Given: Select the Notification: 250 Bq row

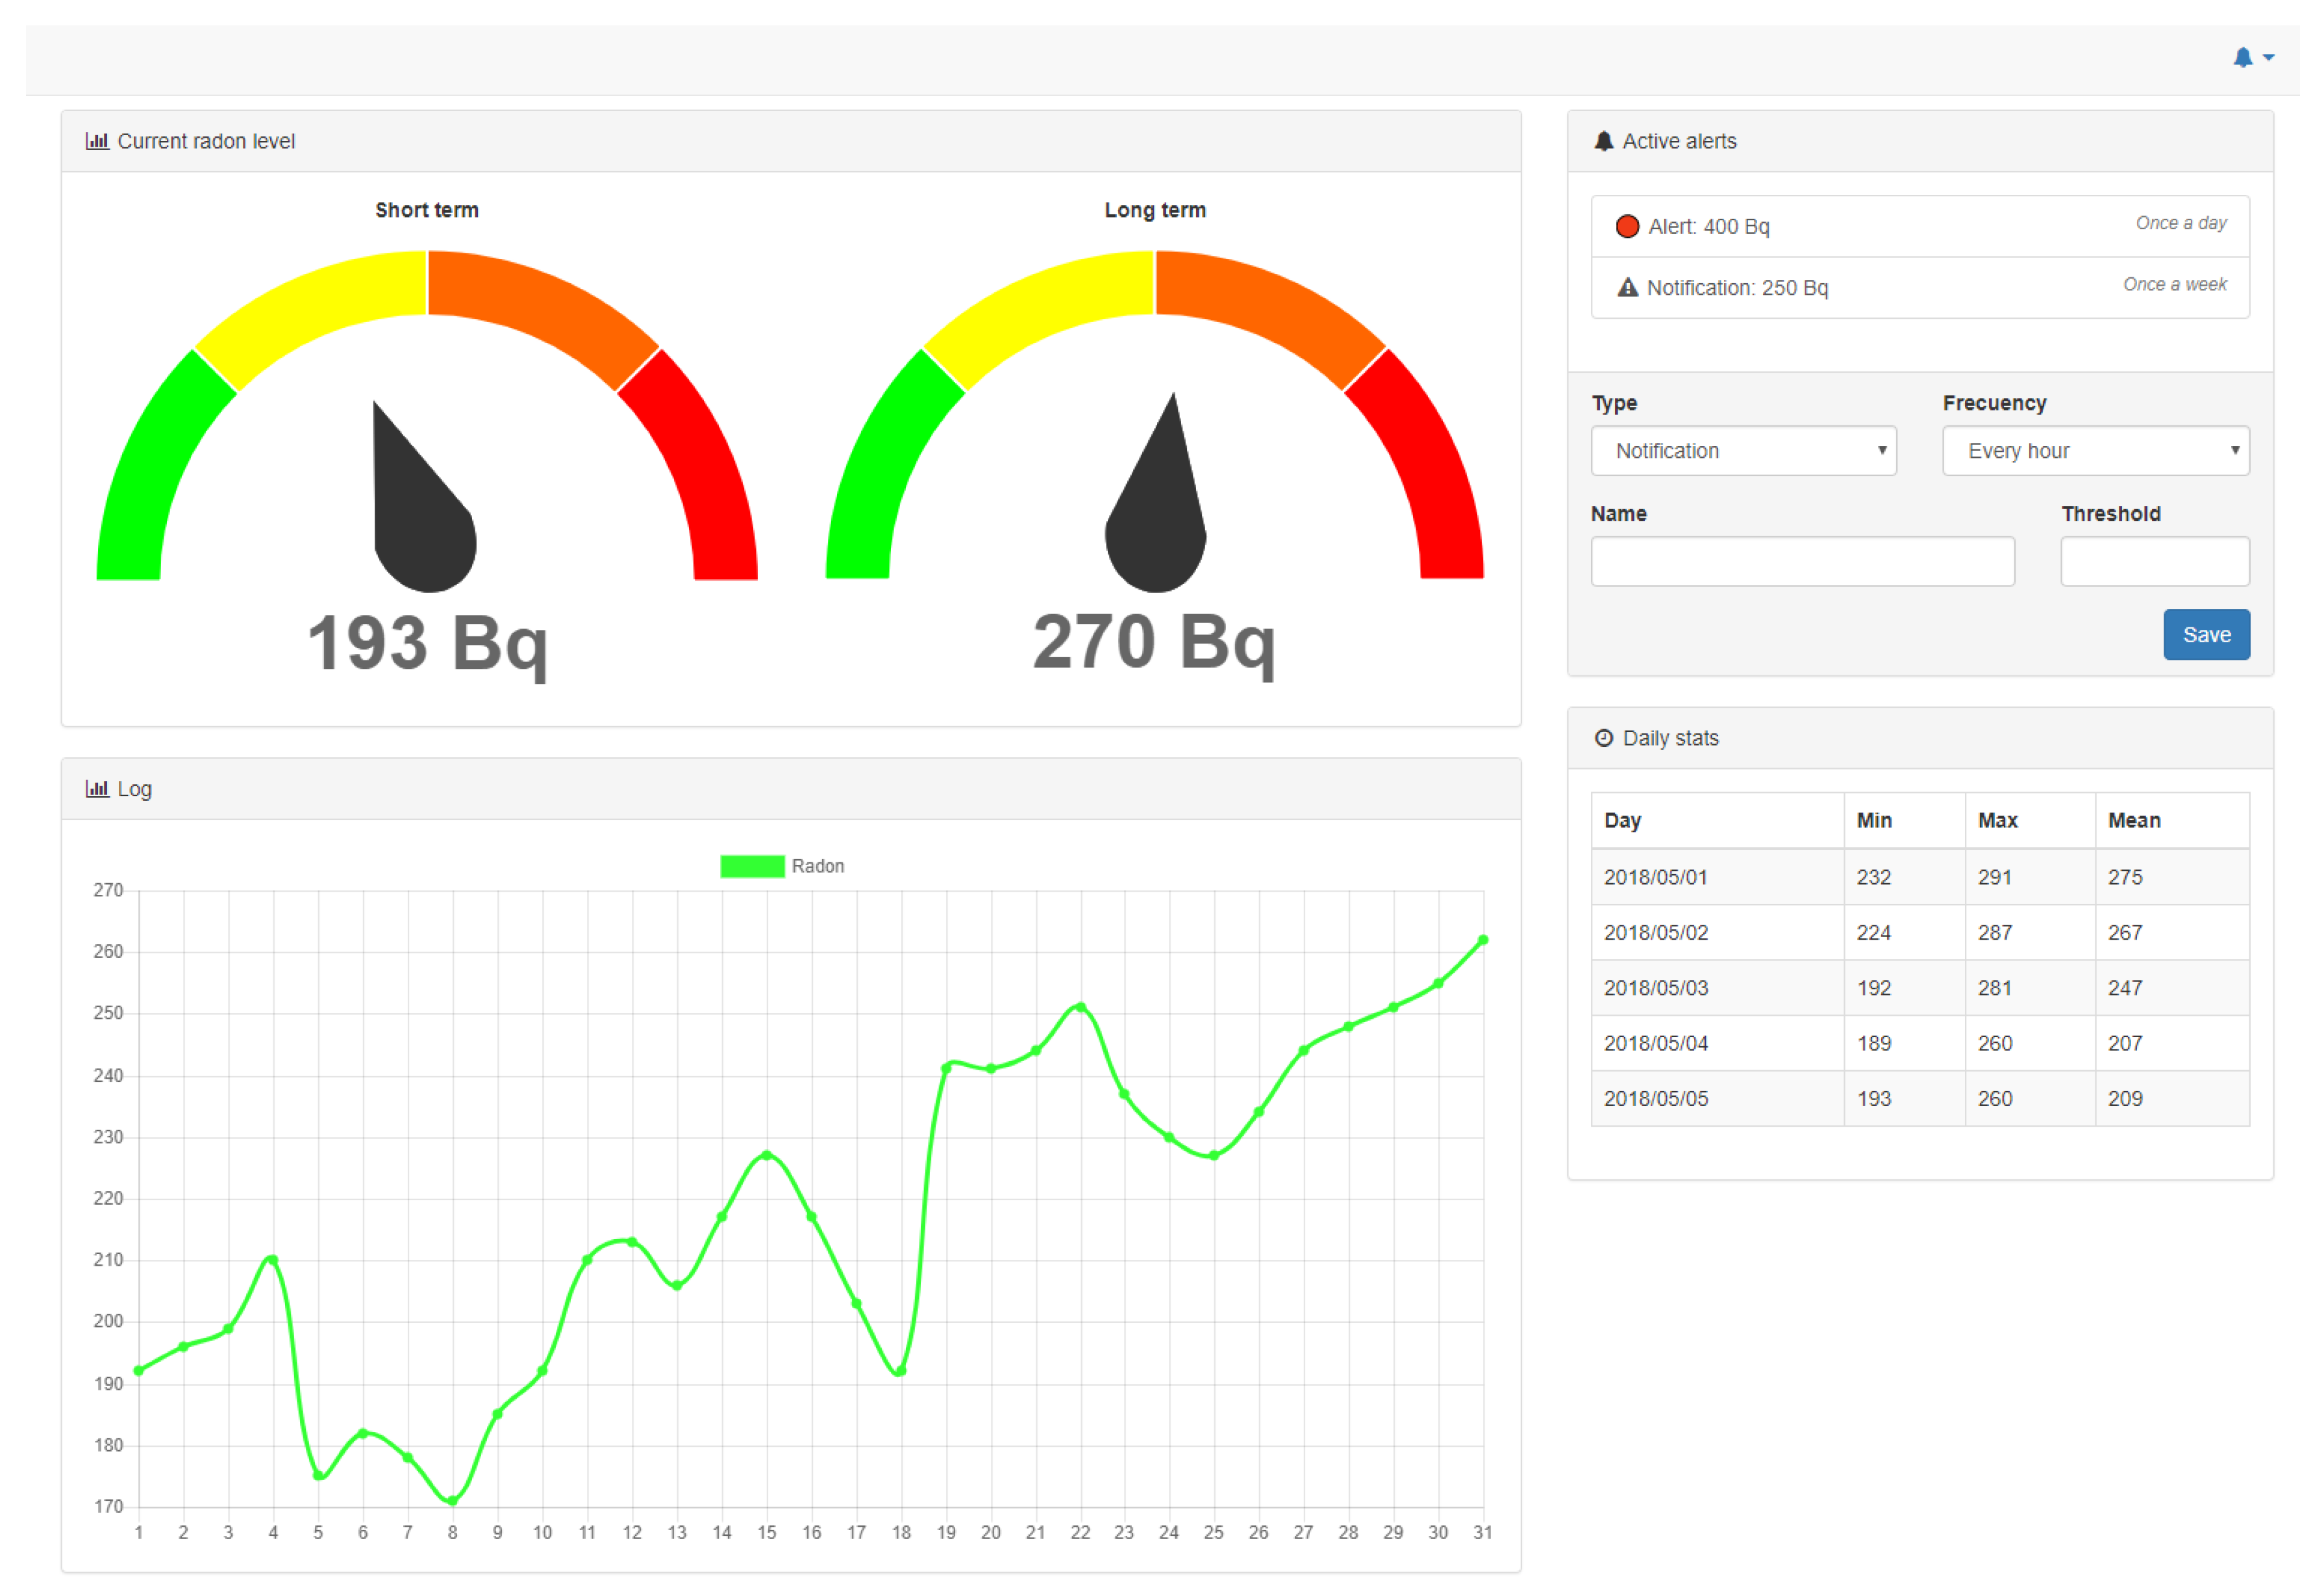Looking at the screenshot, I should 1920,288.
